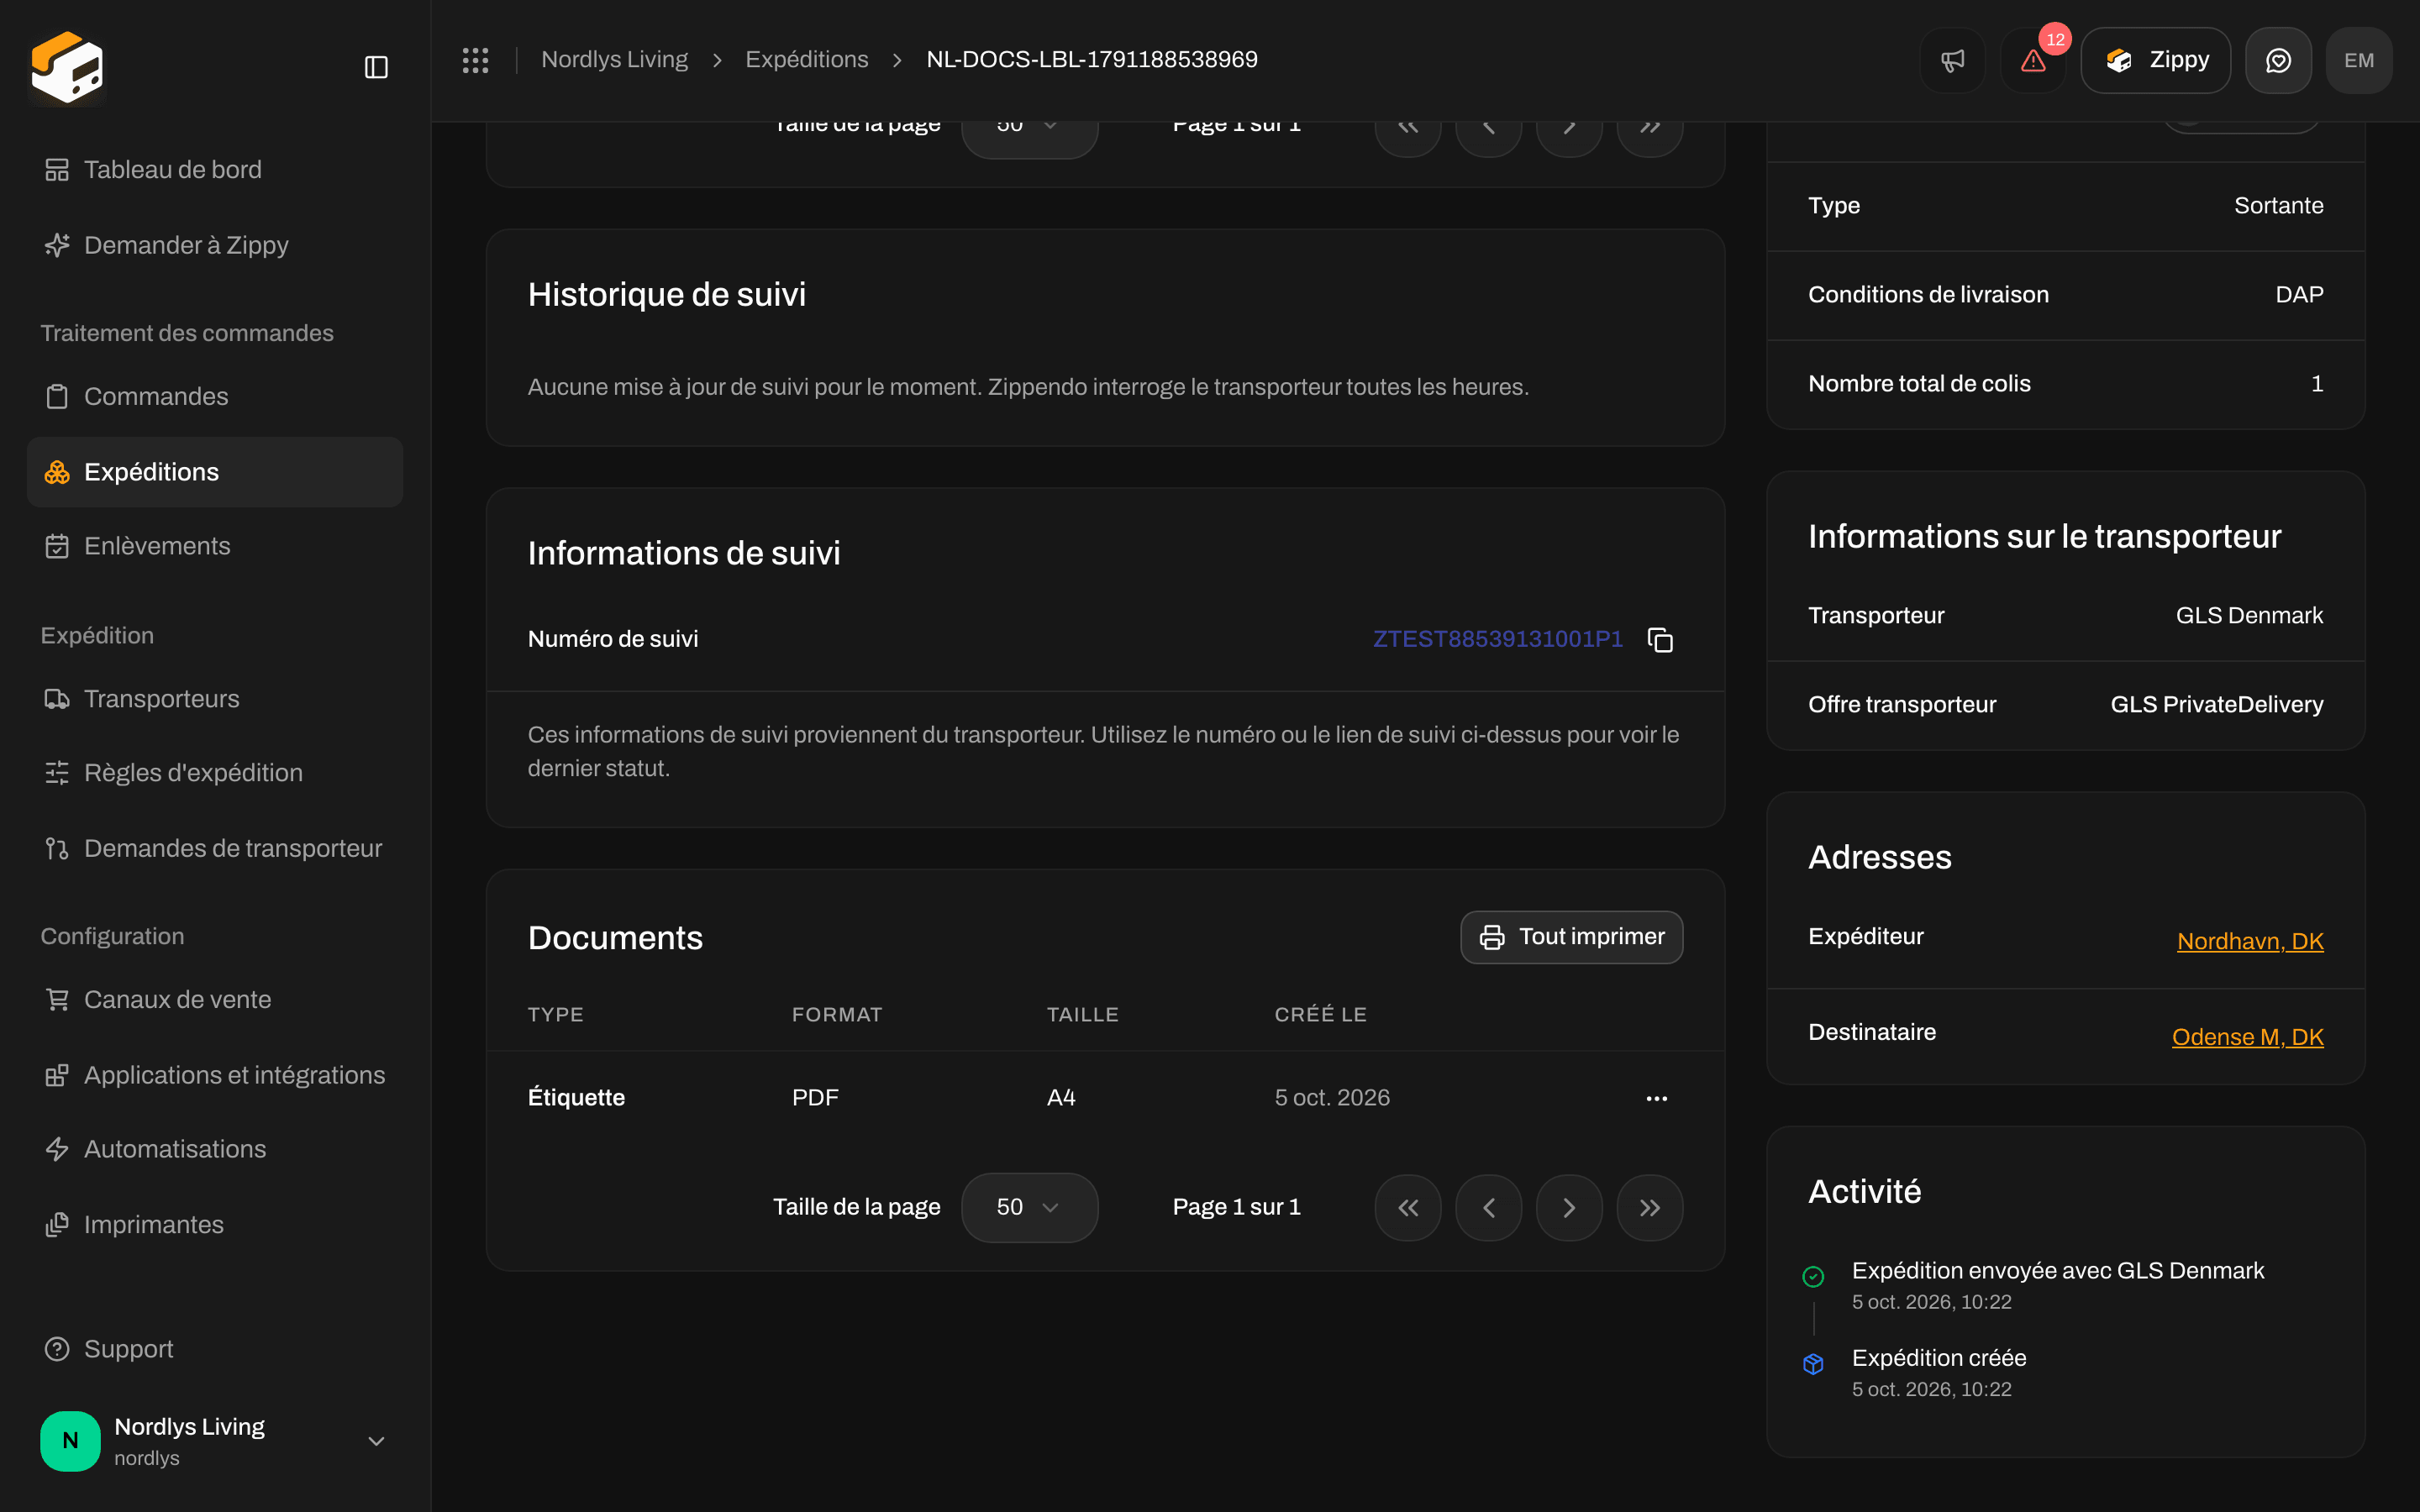The height and width of the screenshot is (1512, 2420).
Task: Open tracking link ZTEST88539131001P1
Action: (x=1497, y=639)
